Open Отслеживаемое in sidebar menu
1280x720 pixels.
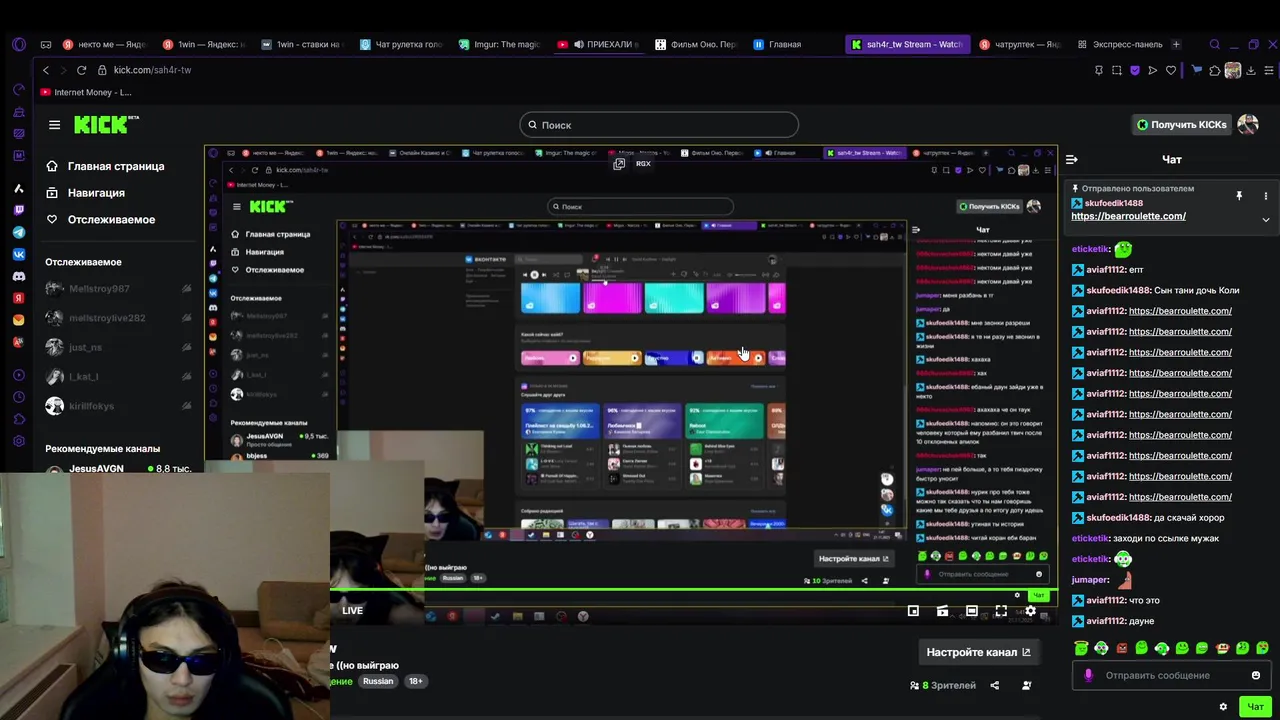coord(100,220)
